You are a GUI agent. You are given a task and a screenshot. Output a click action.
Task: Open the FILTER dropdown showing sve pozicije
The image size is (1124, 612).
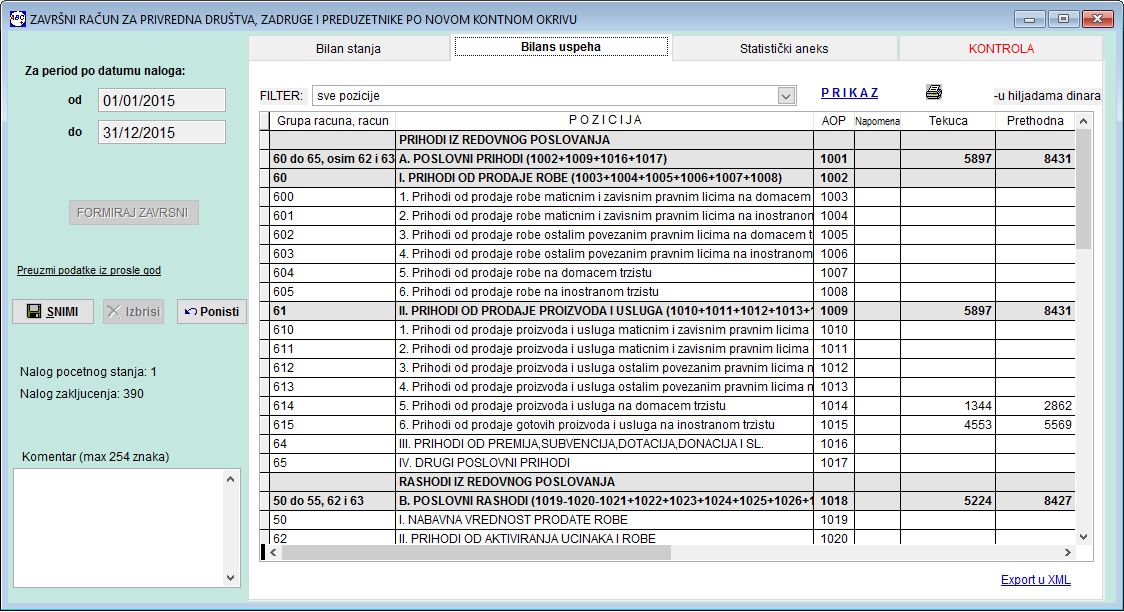tap(786, 96)
